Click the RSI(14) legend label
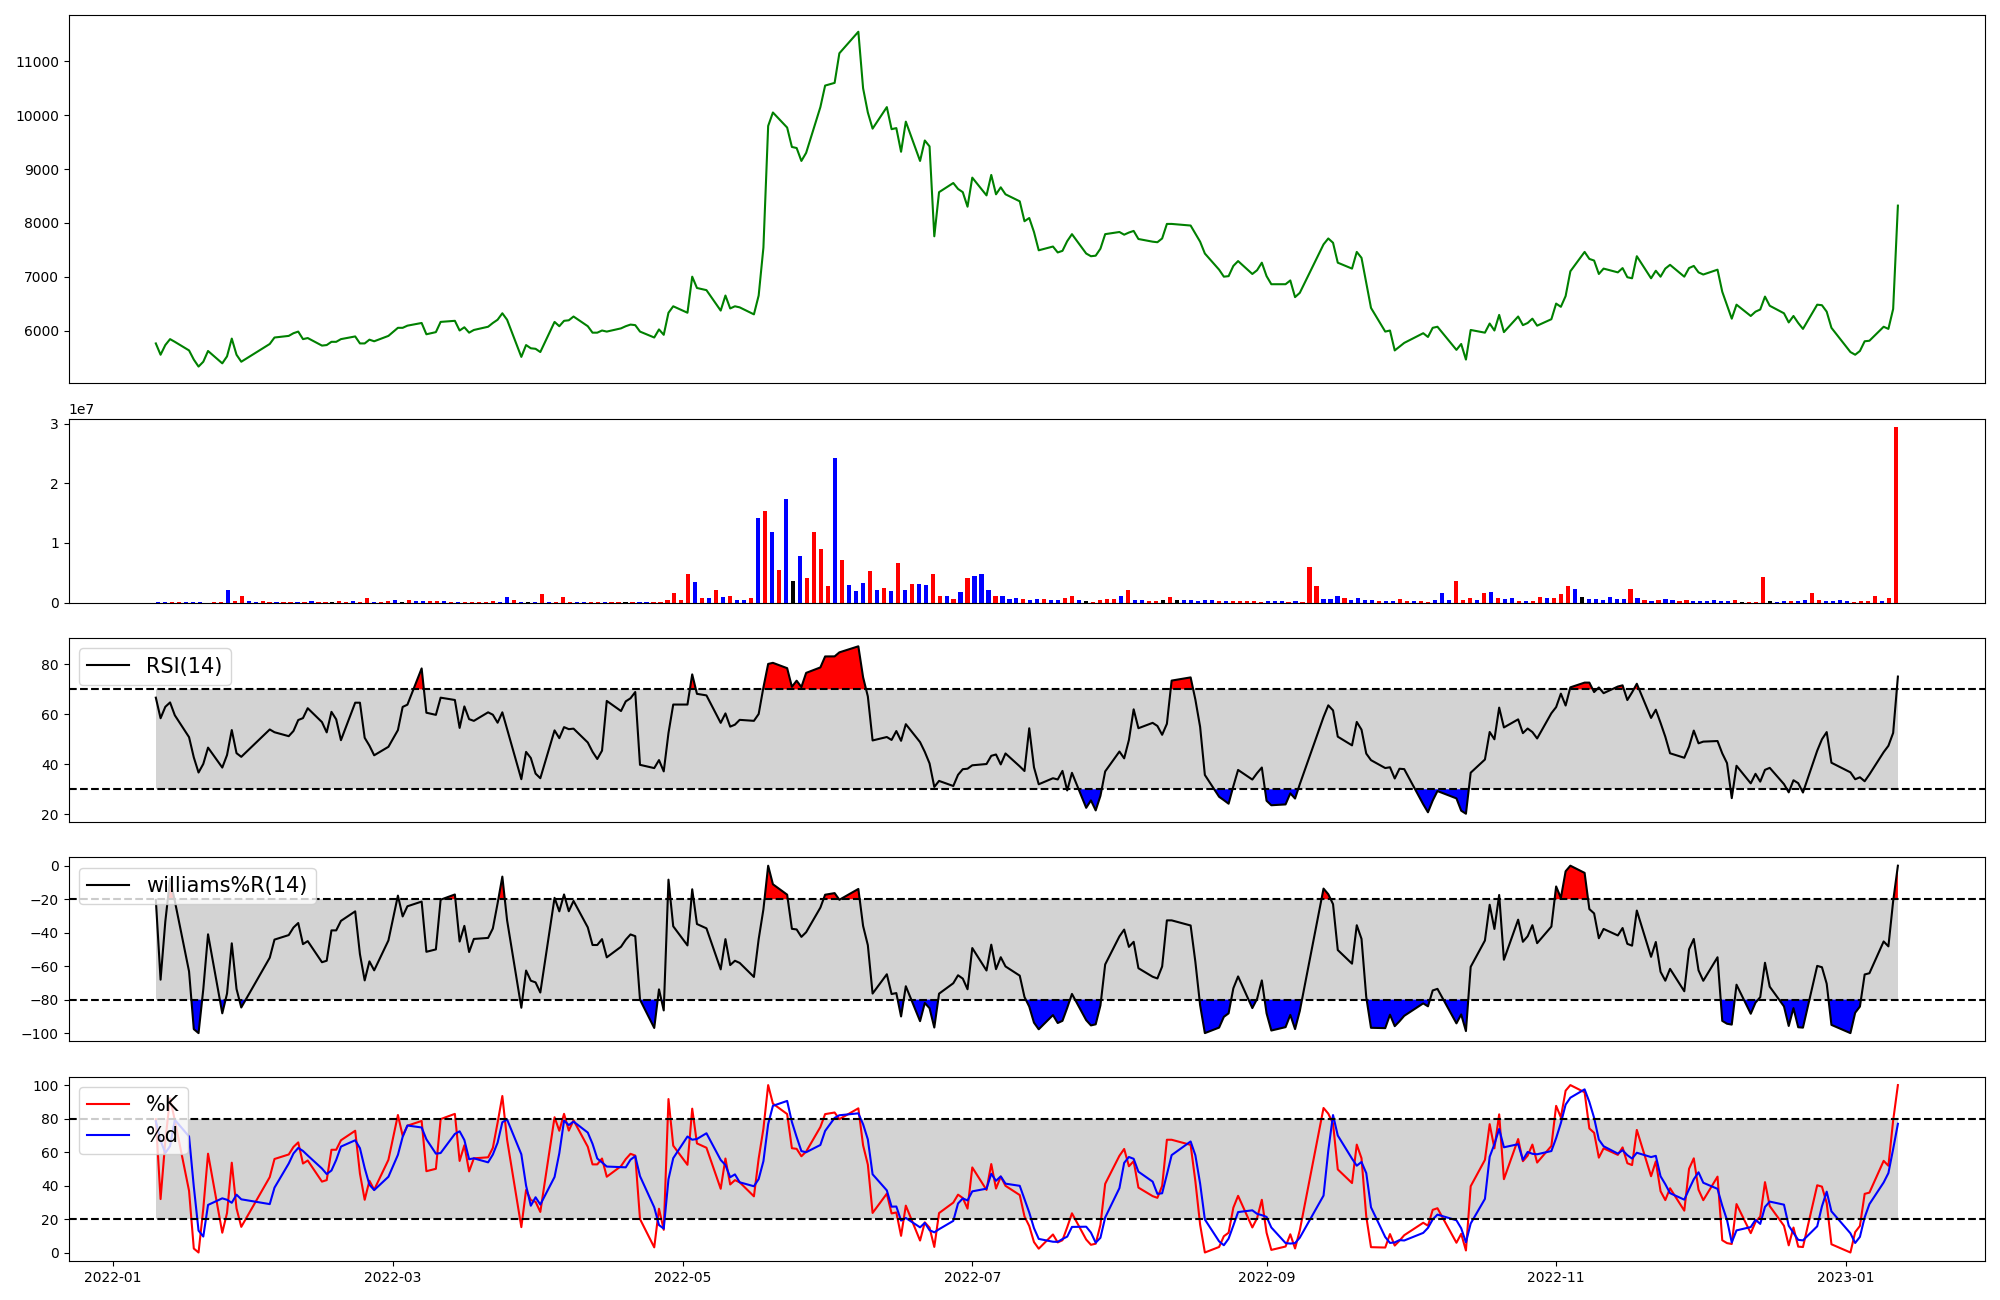The image size is (2000, 1300). [x=184, y=666]
